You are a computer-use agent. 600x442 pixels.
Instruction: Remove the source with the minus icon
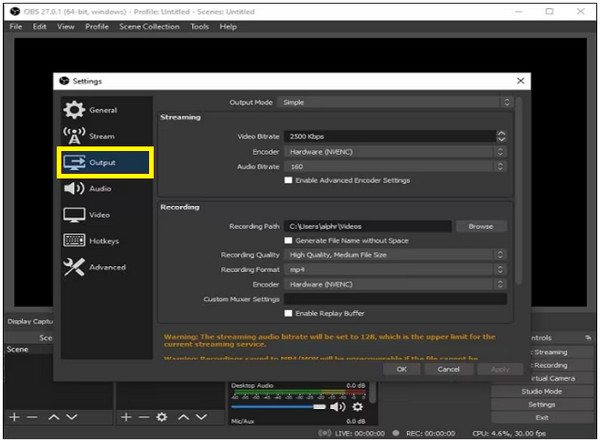pyautogui.click(x=144, y=417)
